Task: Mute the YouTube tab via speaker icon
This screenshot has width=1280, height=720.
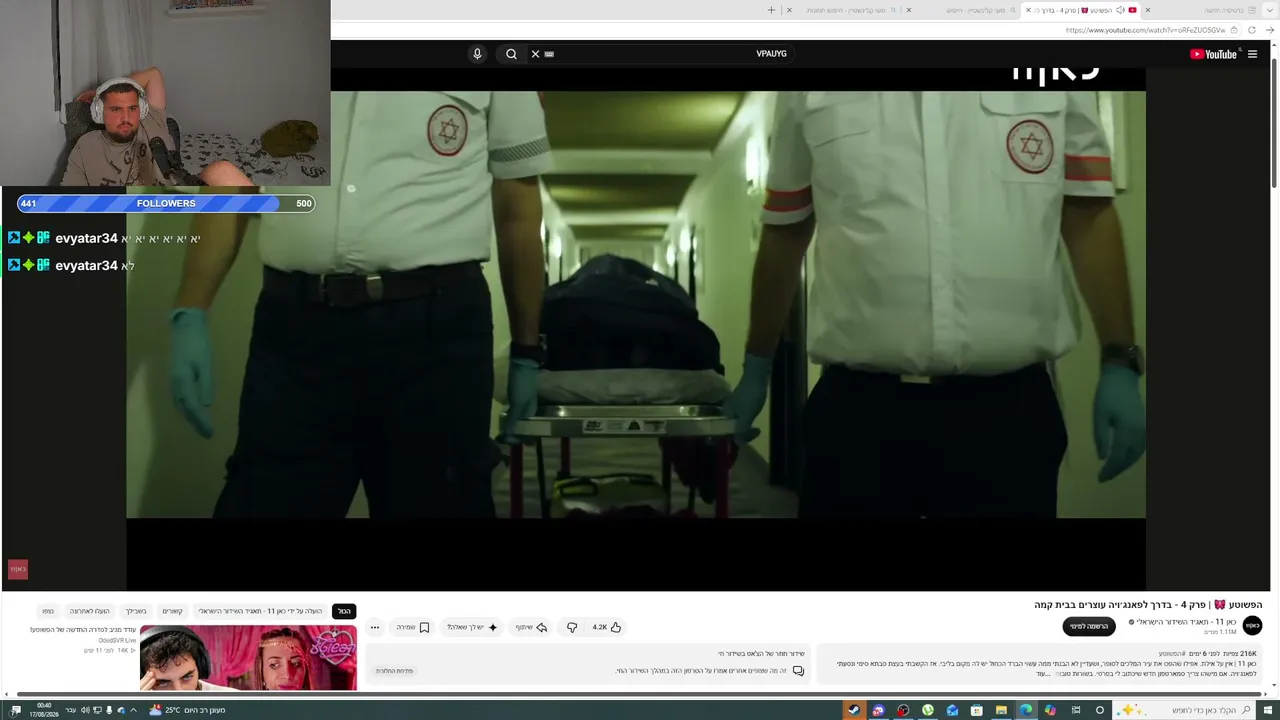Action: tap(1120, 10)
